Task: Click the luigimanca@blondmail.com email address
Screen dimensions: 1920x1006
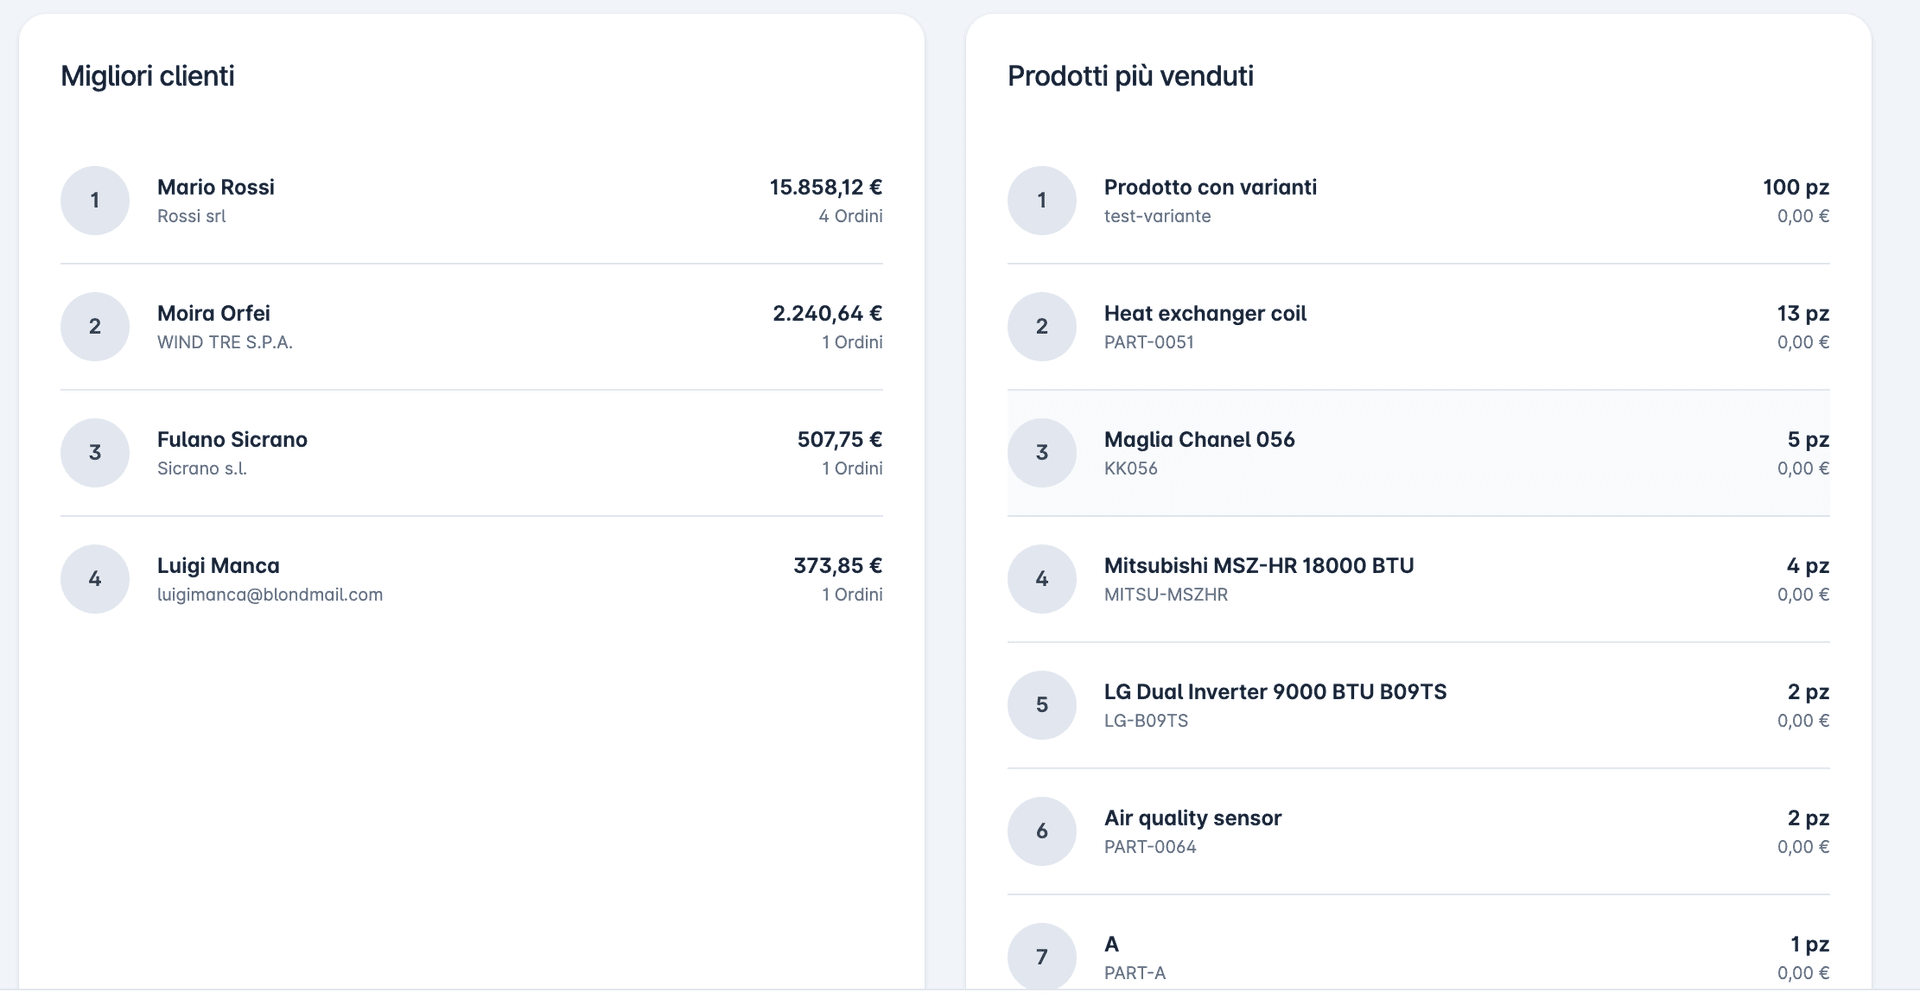Action: tap(270, 594)
